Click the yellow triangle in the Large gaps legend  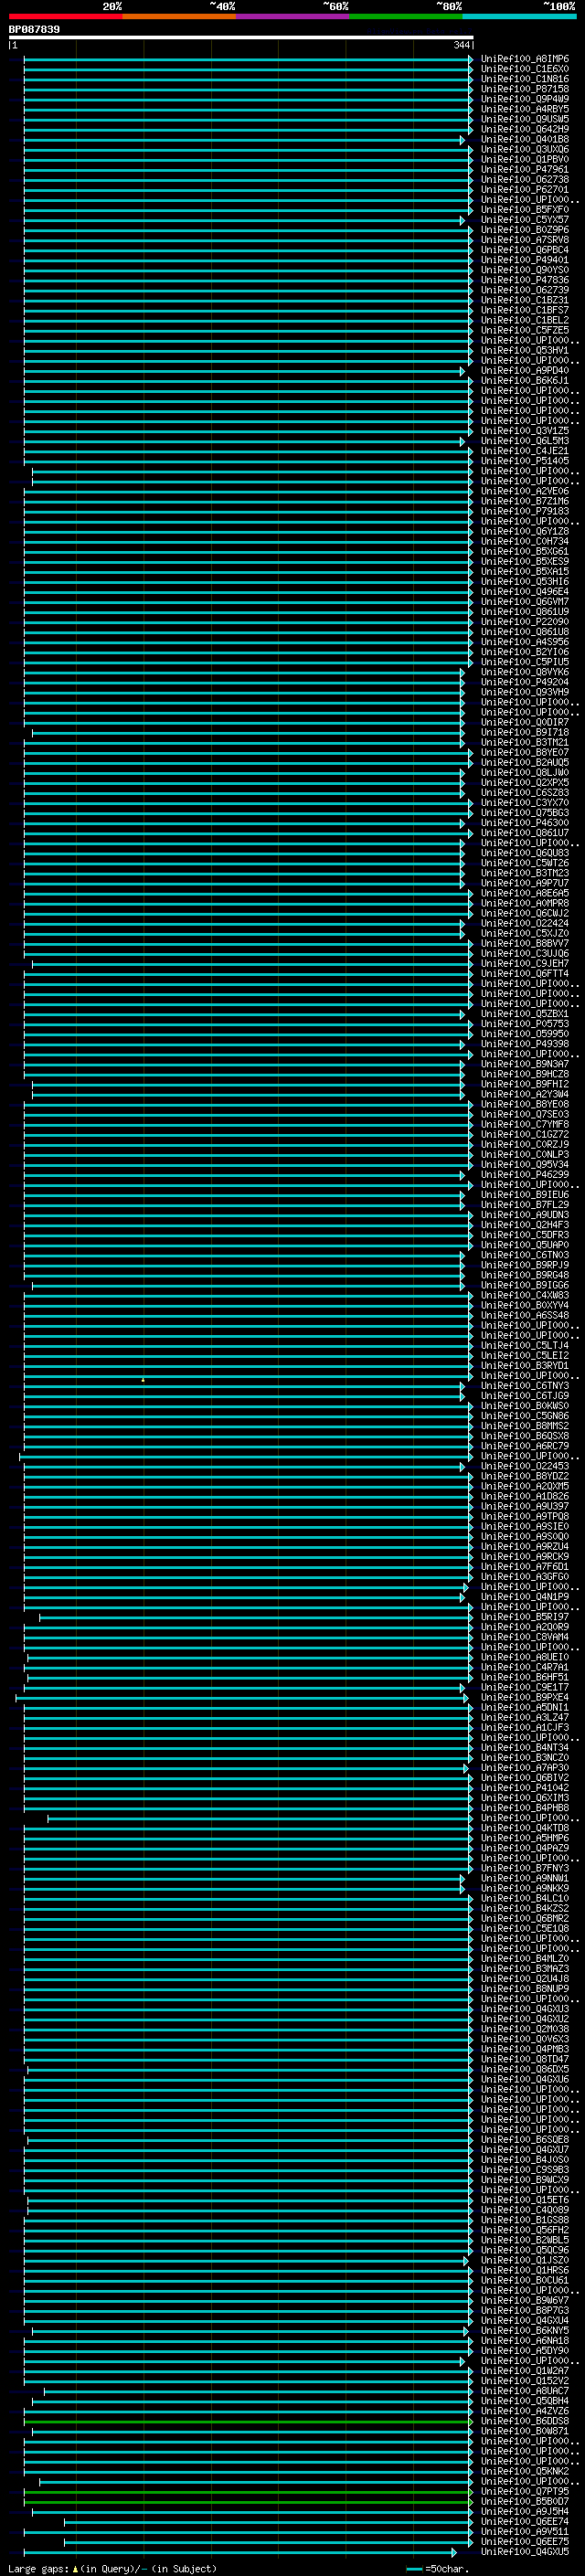pos(75,2568)
